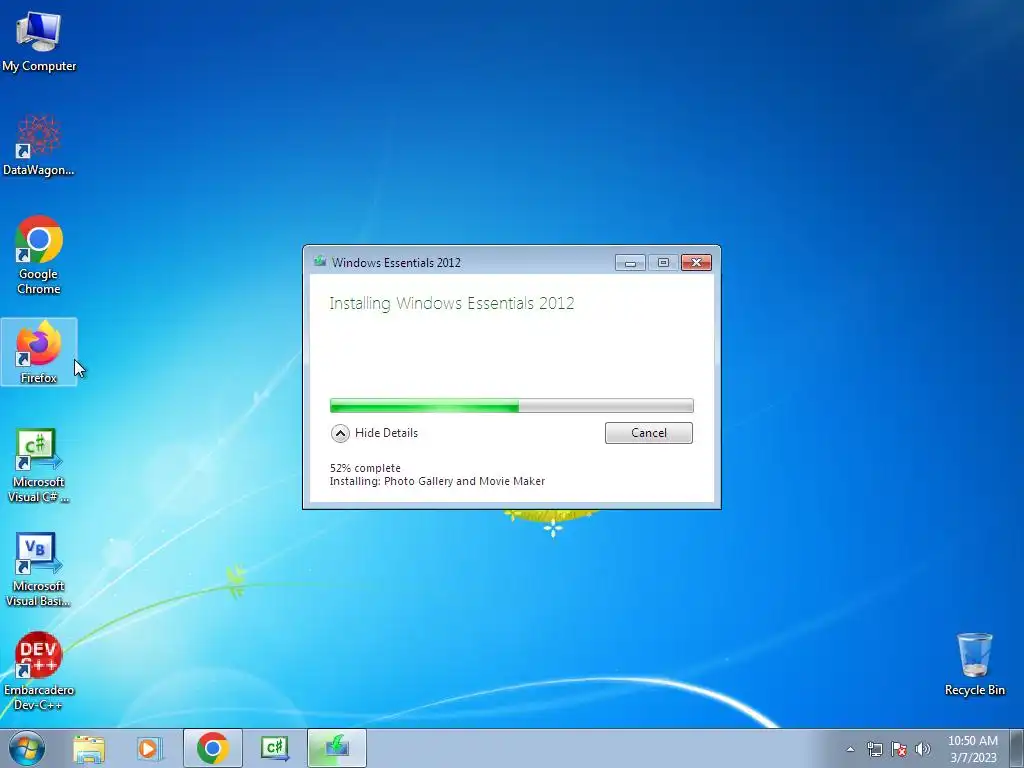This screenshot has width=1024, height=768.
Task: Open the Action Center flag icon
Action: (899, 749)
